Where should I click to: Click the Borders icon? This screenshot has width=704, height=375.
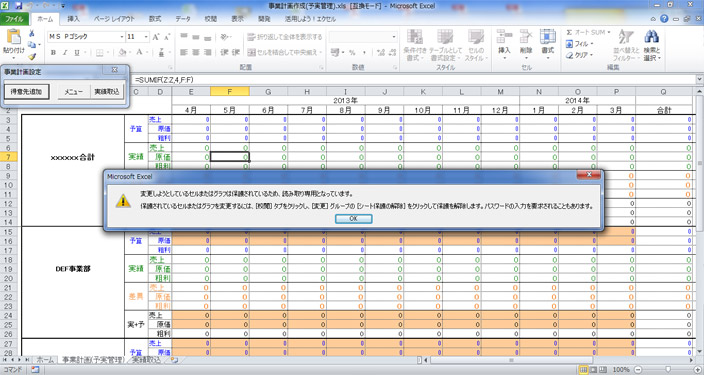(x=100, y=53)
